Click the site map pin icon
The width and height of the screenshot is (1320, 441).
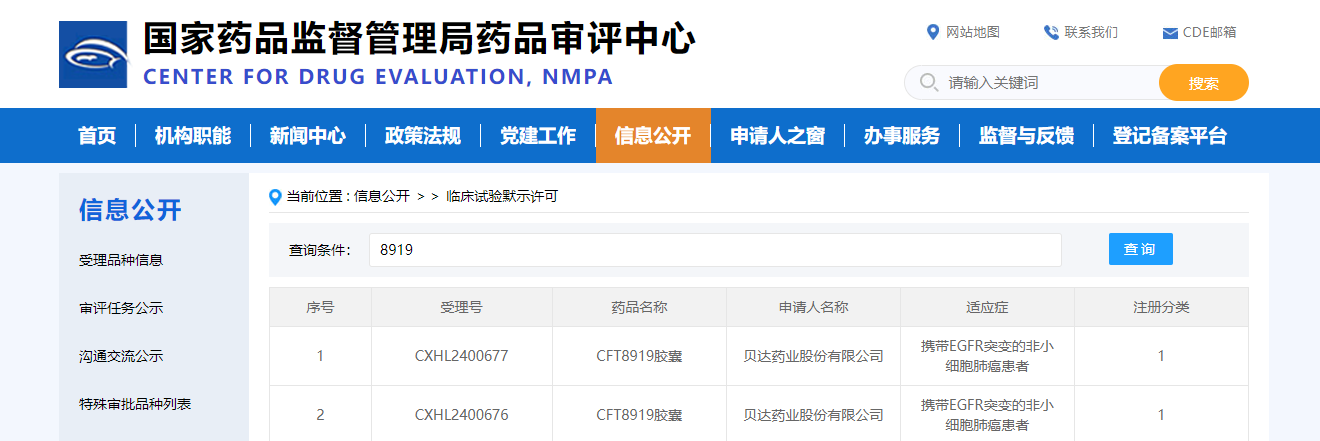click(933, 32)
